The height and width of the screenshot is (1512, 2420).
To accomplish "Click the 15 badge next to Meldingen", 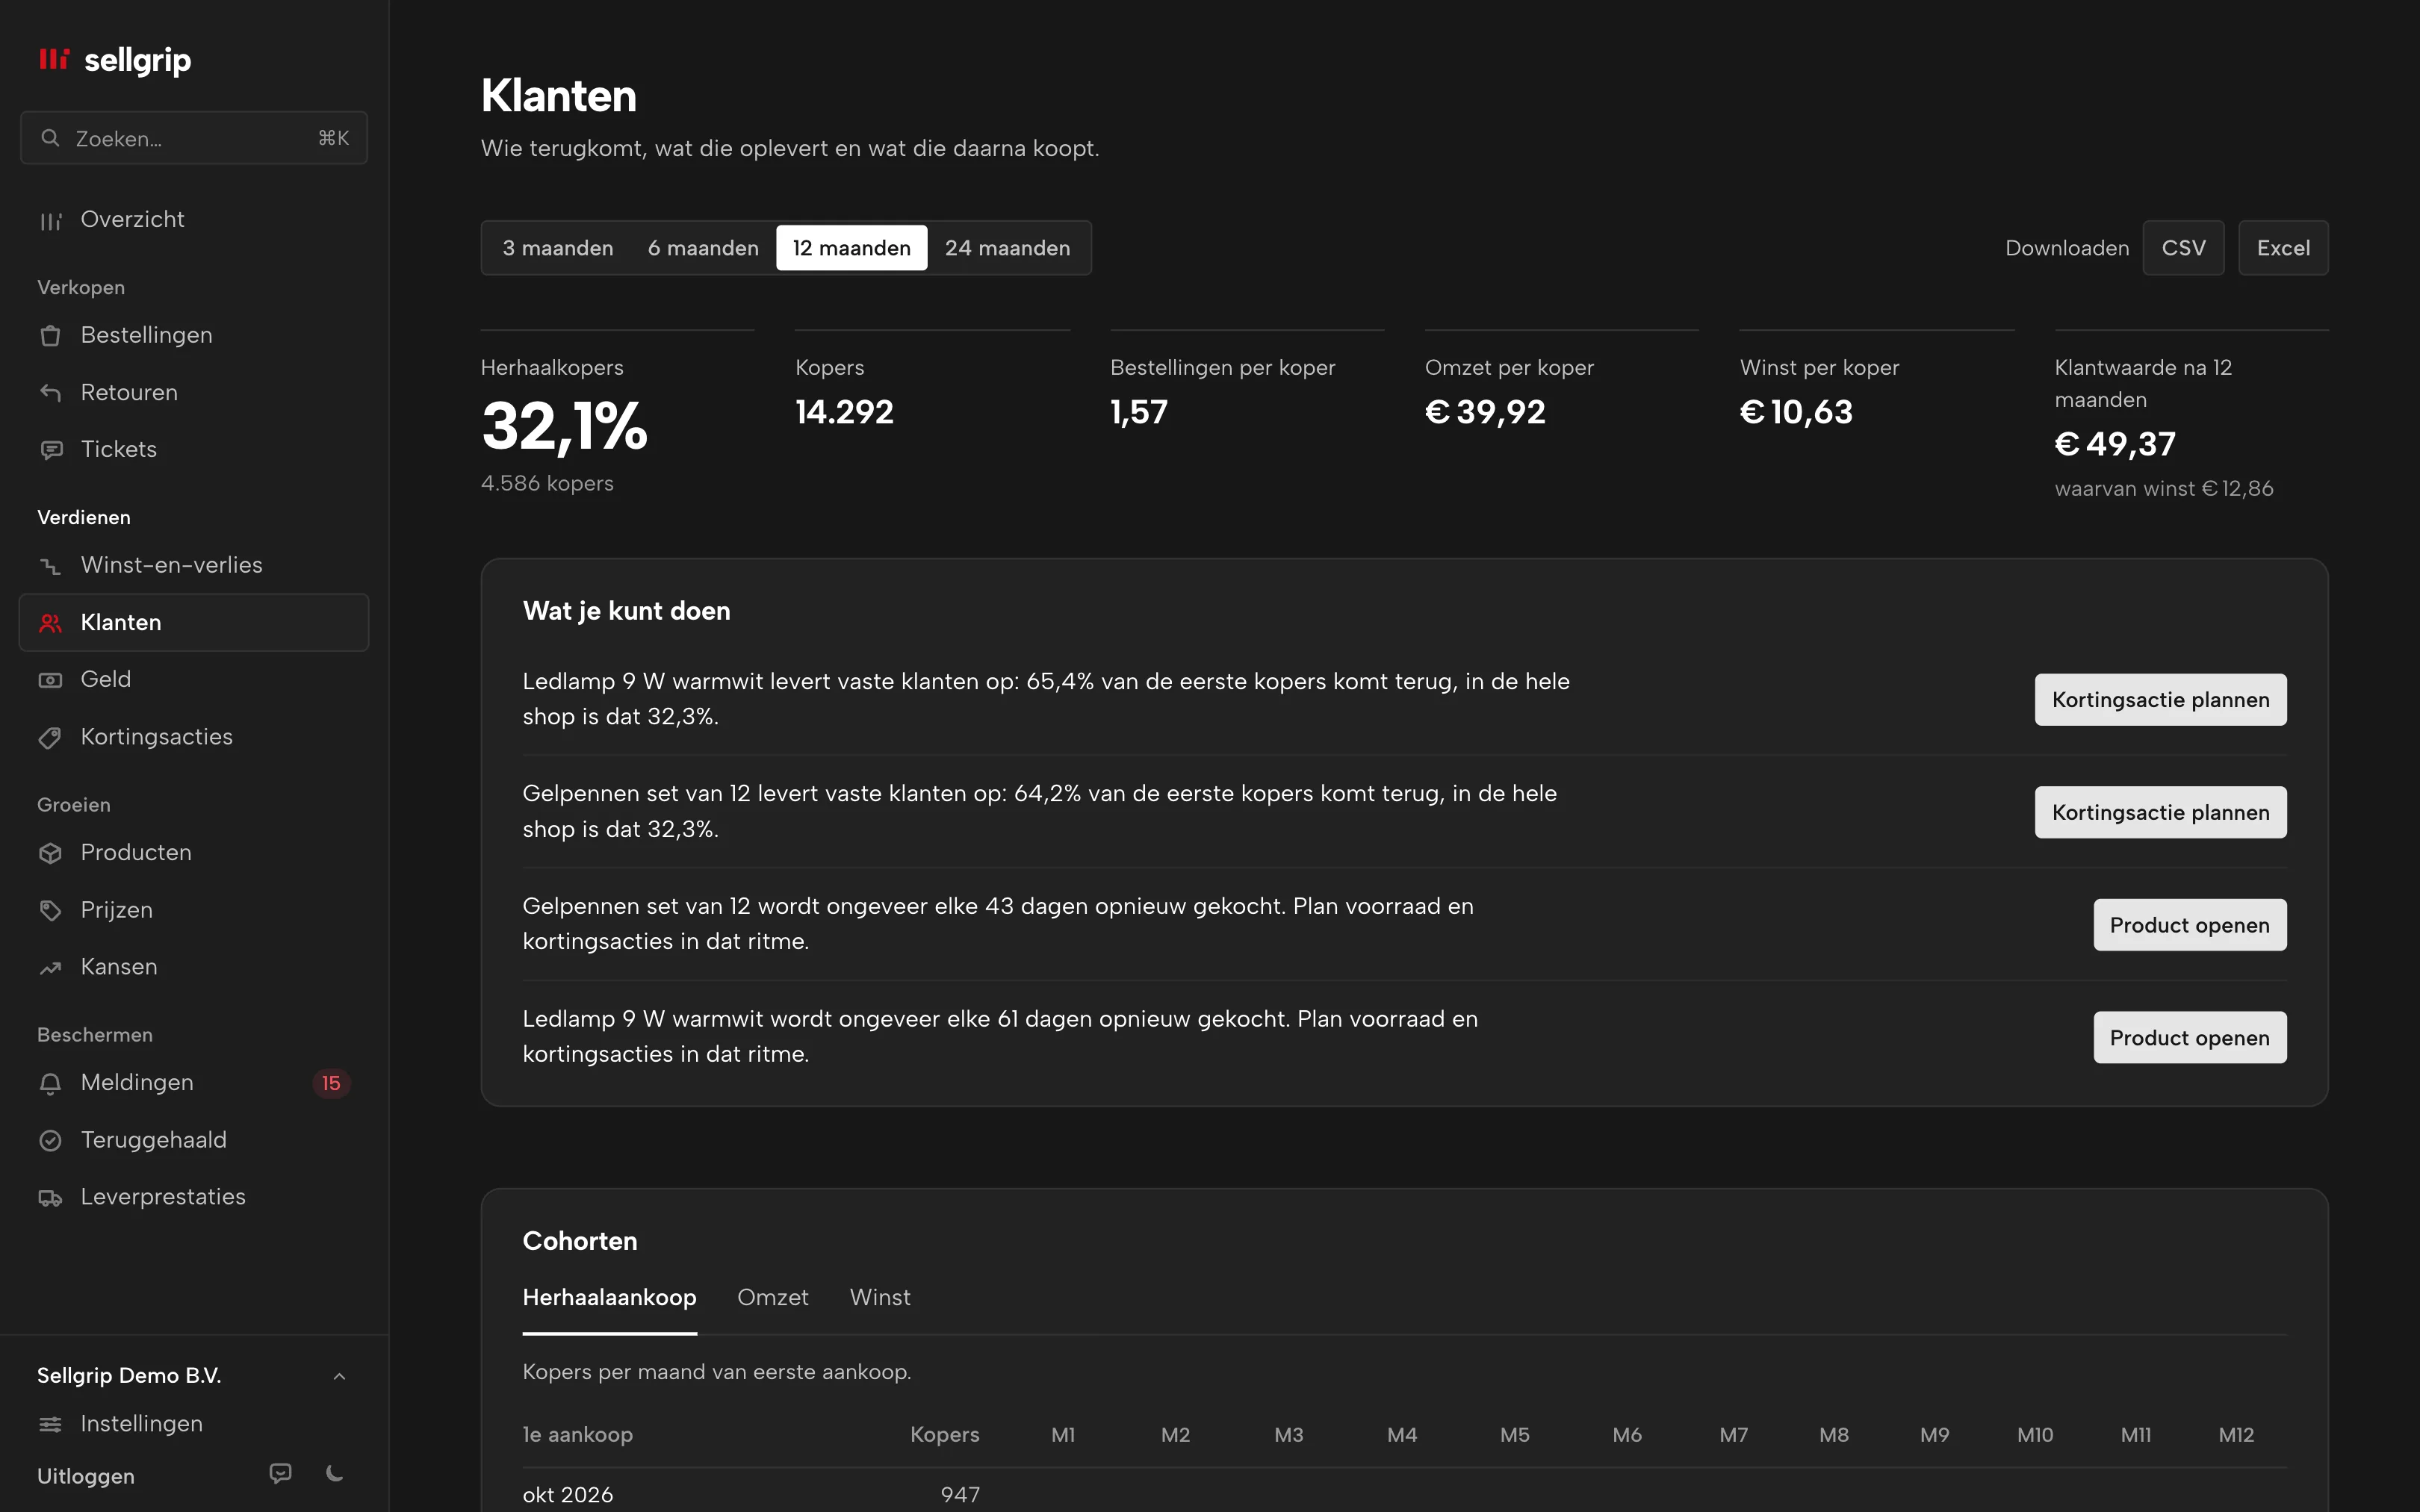I will [x=331, y=1083].
